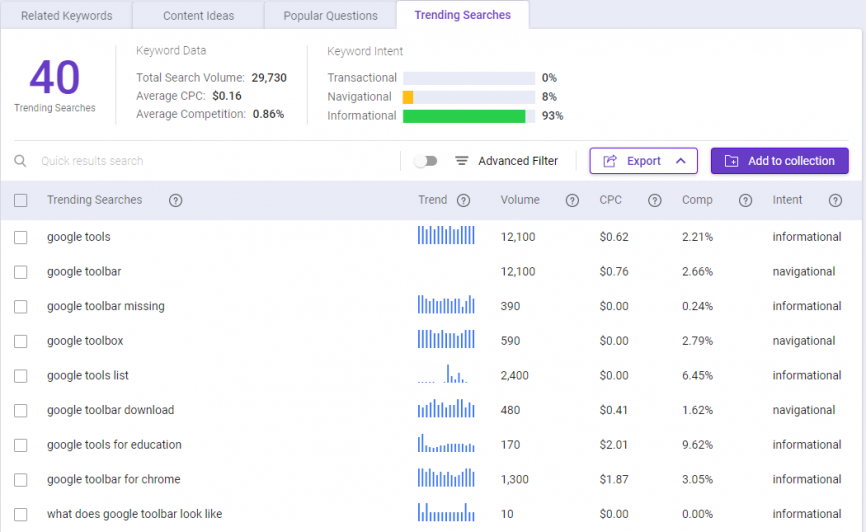This screenshot has height=532, width=866.
Task: Open trend chart for google toolbar for chrome
Action: pyautogui.click(x=446, y=478)
